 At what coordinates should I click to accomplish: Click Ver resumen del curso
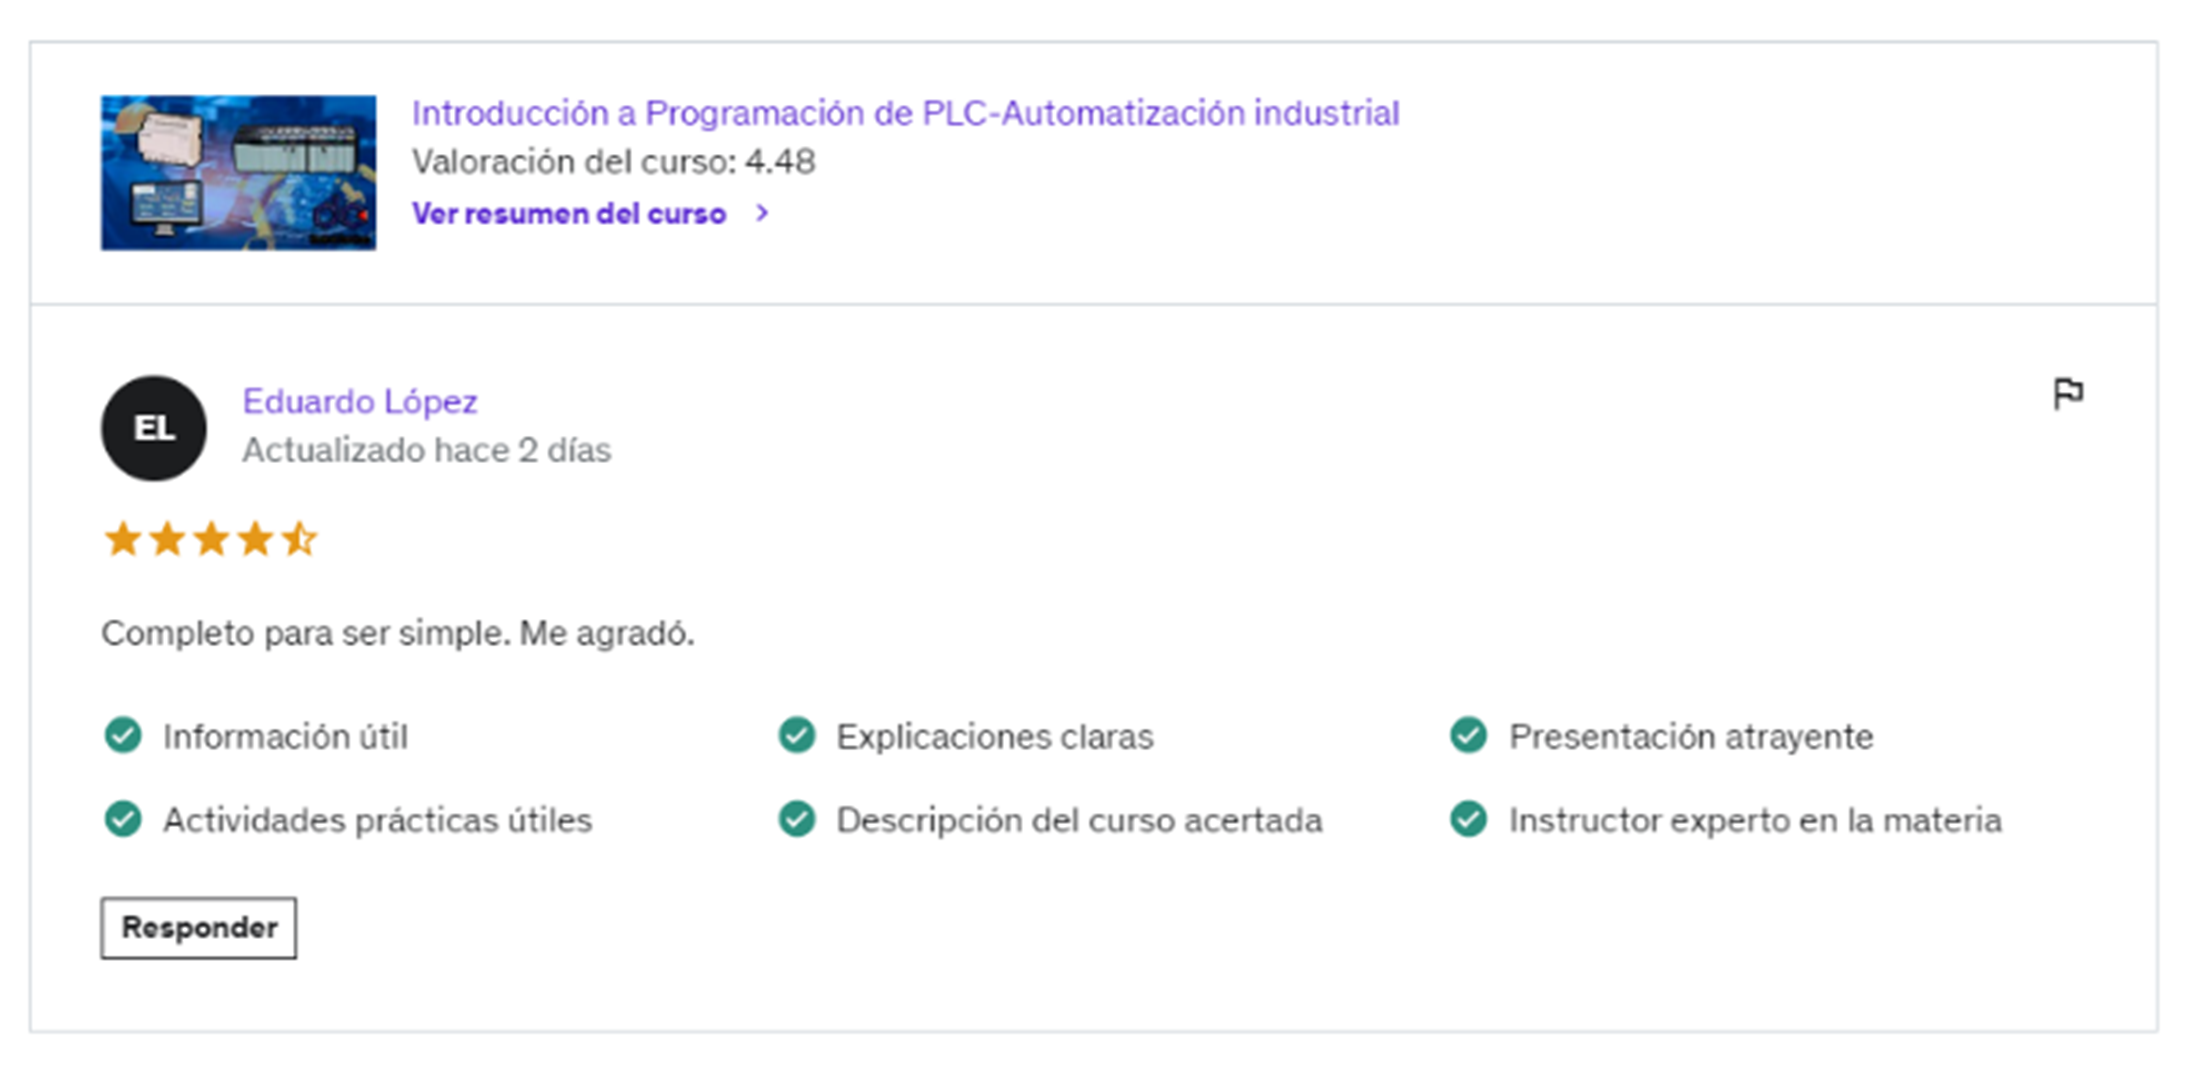point(568,213)
